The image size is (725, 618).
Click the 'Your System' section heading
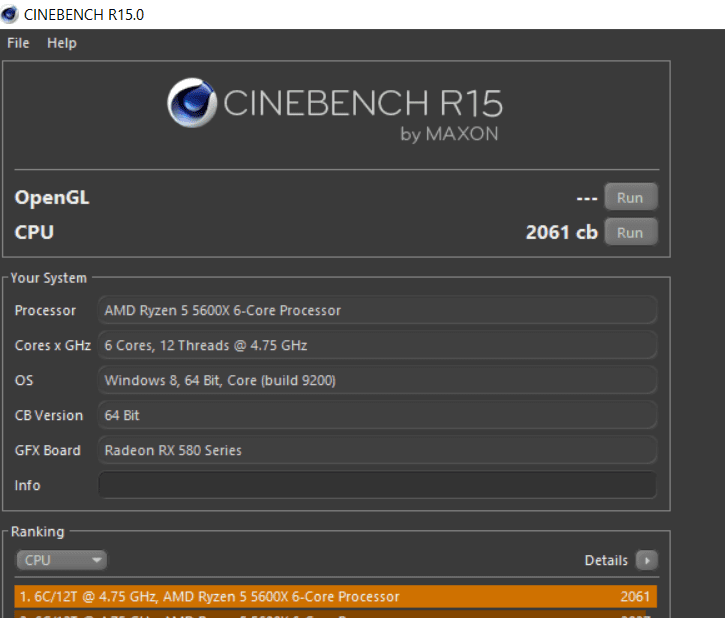[x=49, y=278]
